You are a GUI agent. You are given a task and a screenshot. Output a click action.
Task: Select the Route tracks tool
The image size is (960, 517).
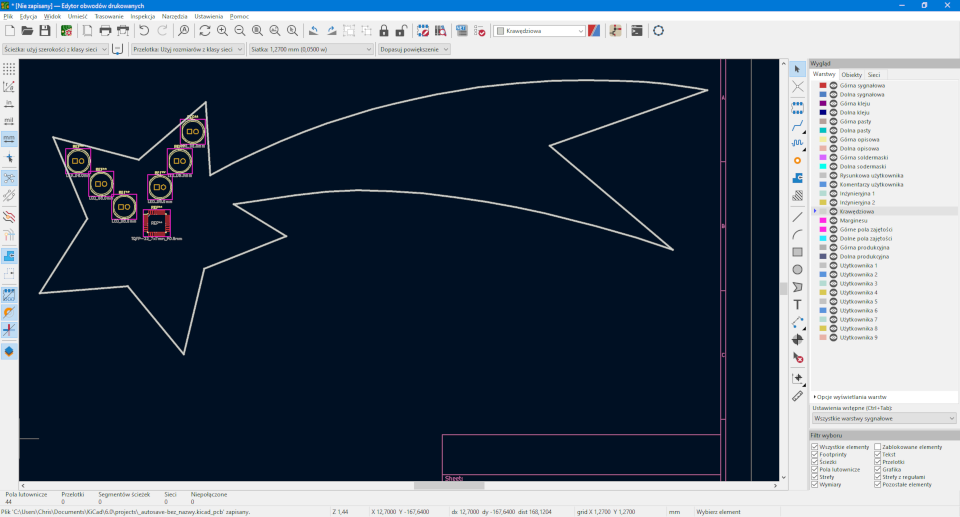(x=797, y=126)
